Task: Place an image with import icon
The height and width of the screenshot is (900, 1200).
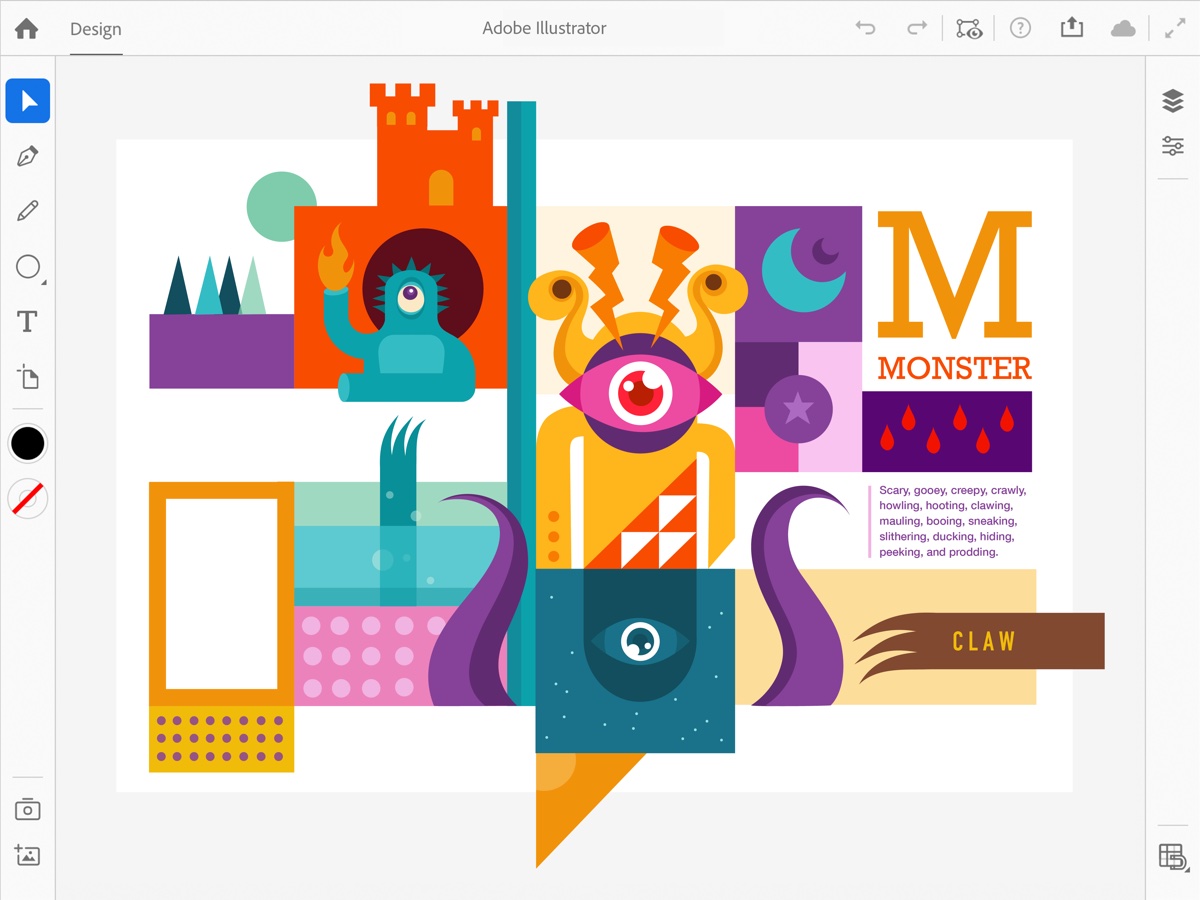Action: (27, 855)
